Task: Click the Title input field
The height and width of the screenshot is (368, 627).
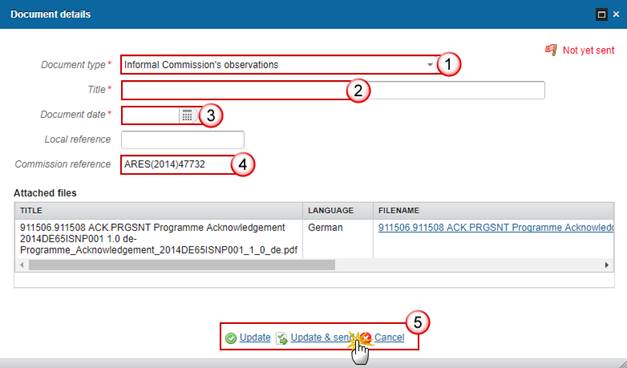Action: [333, 90]
